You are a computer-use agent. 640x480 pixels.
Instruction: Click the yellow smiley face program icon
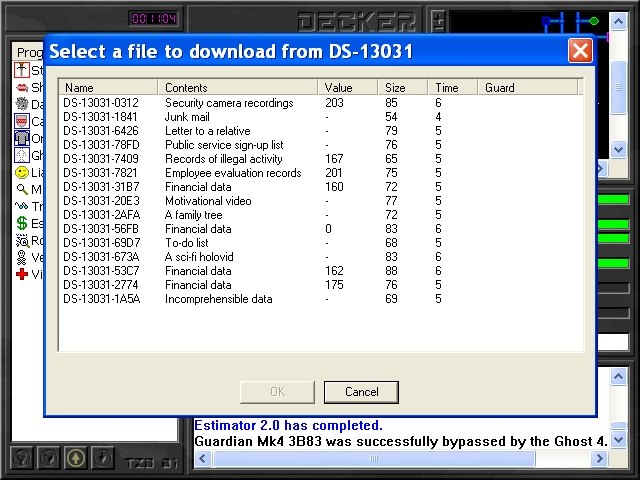click(x=22, y=172)
